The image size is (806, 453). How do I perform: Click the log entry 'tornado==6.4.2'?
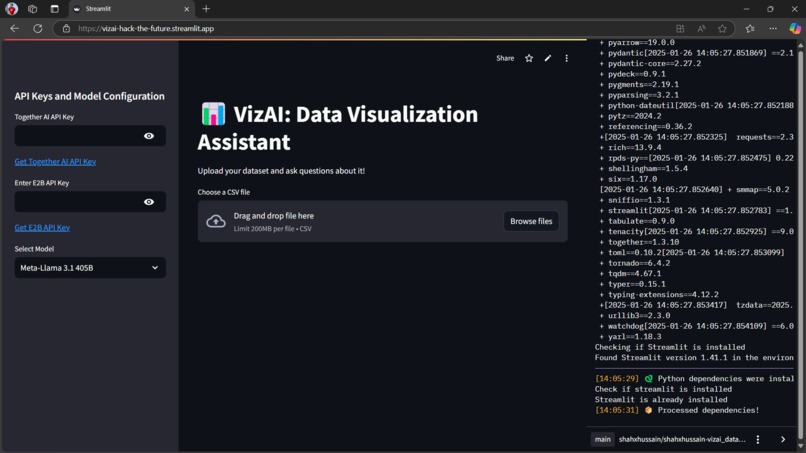[634, 263]
